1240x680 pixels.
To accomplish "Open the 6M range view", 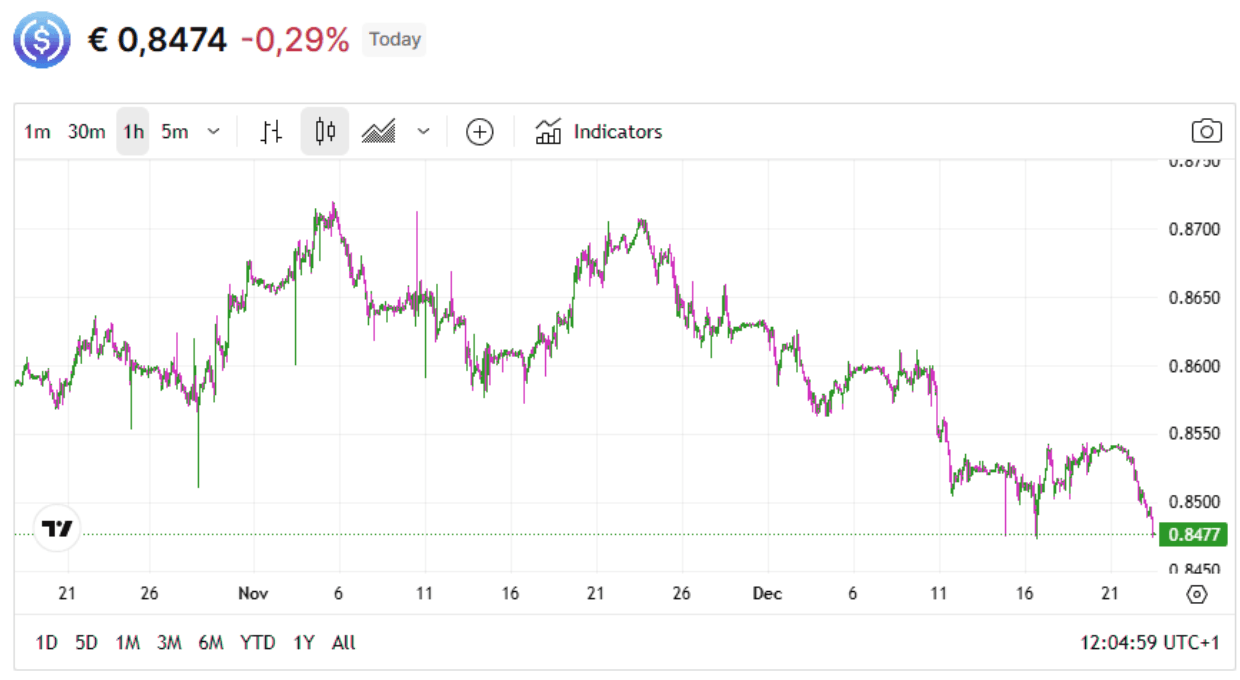I will coord(212,643).
